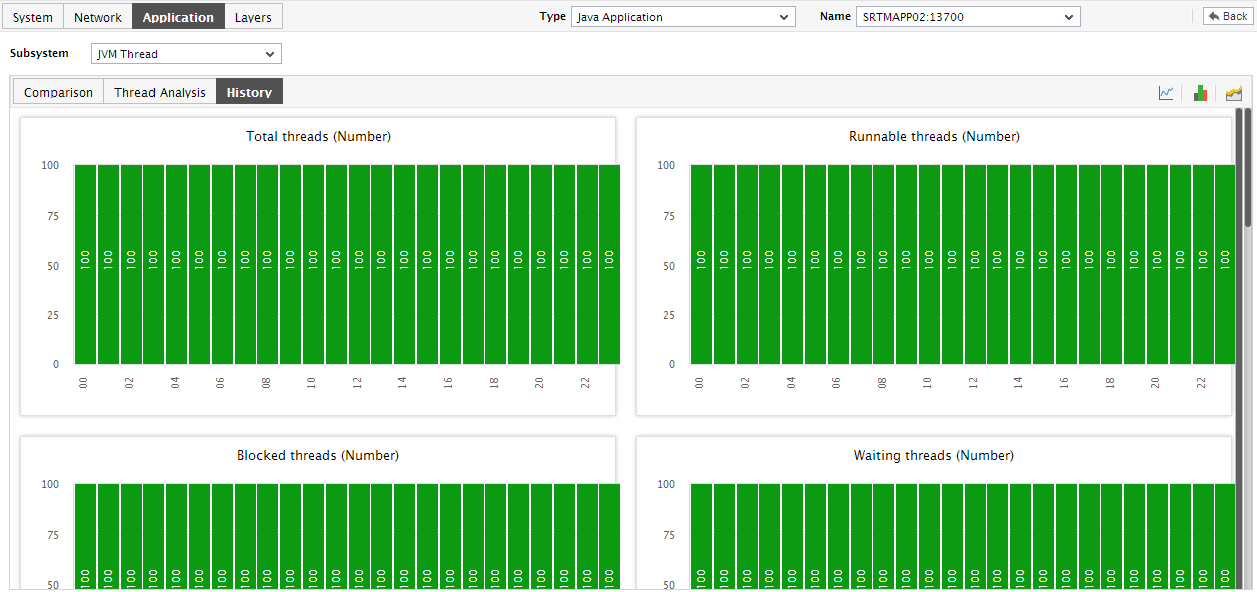The image size is (1257, 592).
Task: Expand the Subsystem dropdown showing JVM Thread
Action: 186,54
